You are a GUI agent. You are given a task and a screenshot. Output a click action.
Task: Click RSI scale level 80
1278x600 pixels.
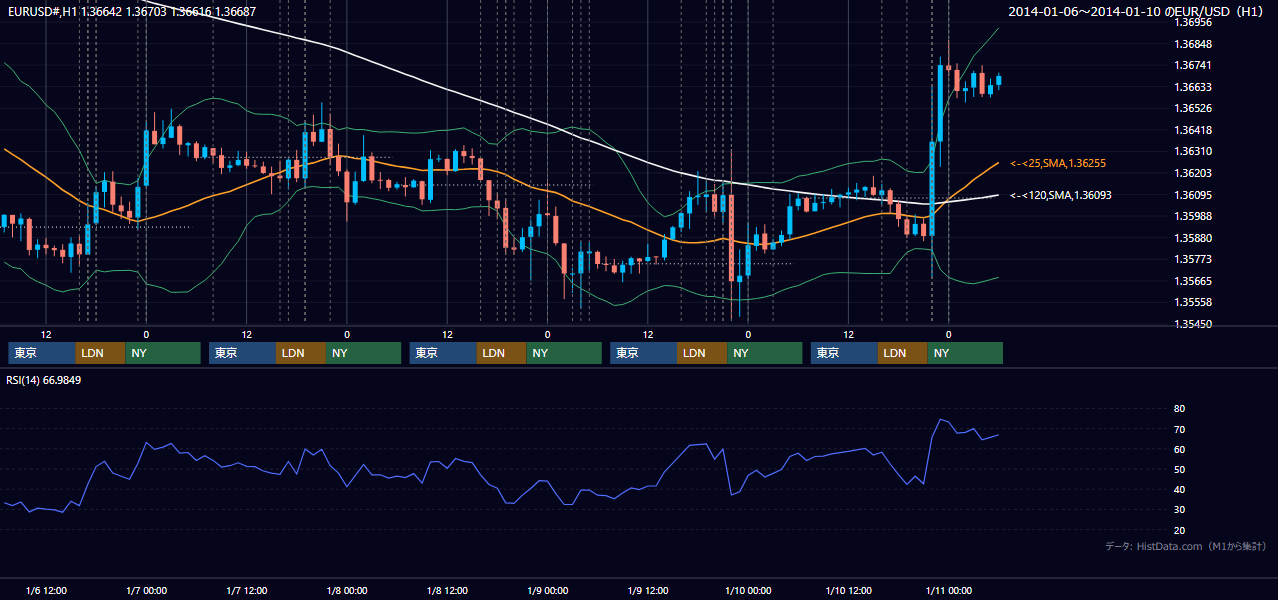pos(1179,409)
